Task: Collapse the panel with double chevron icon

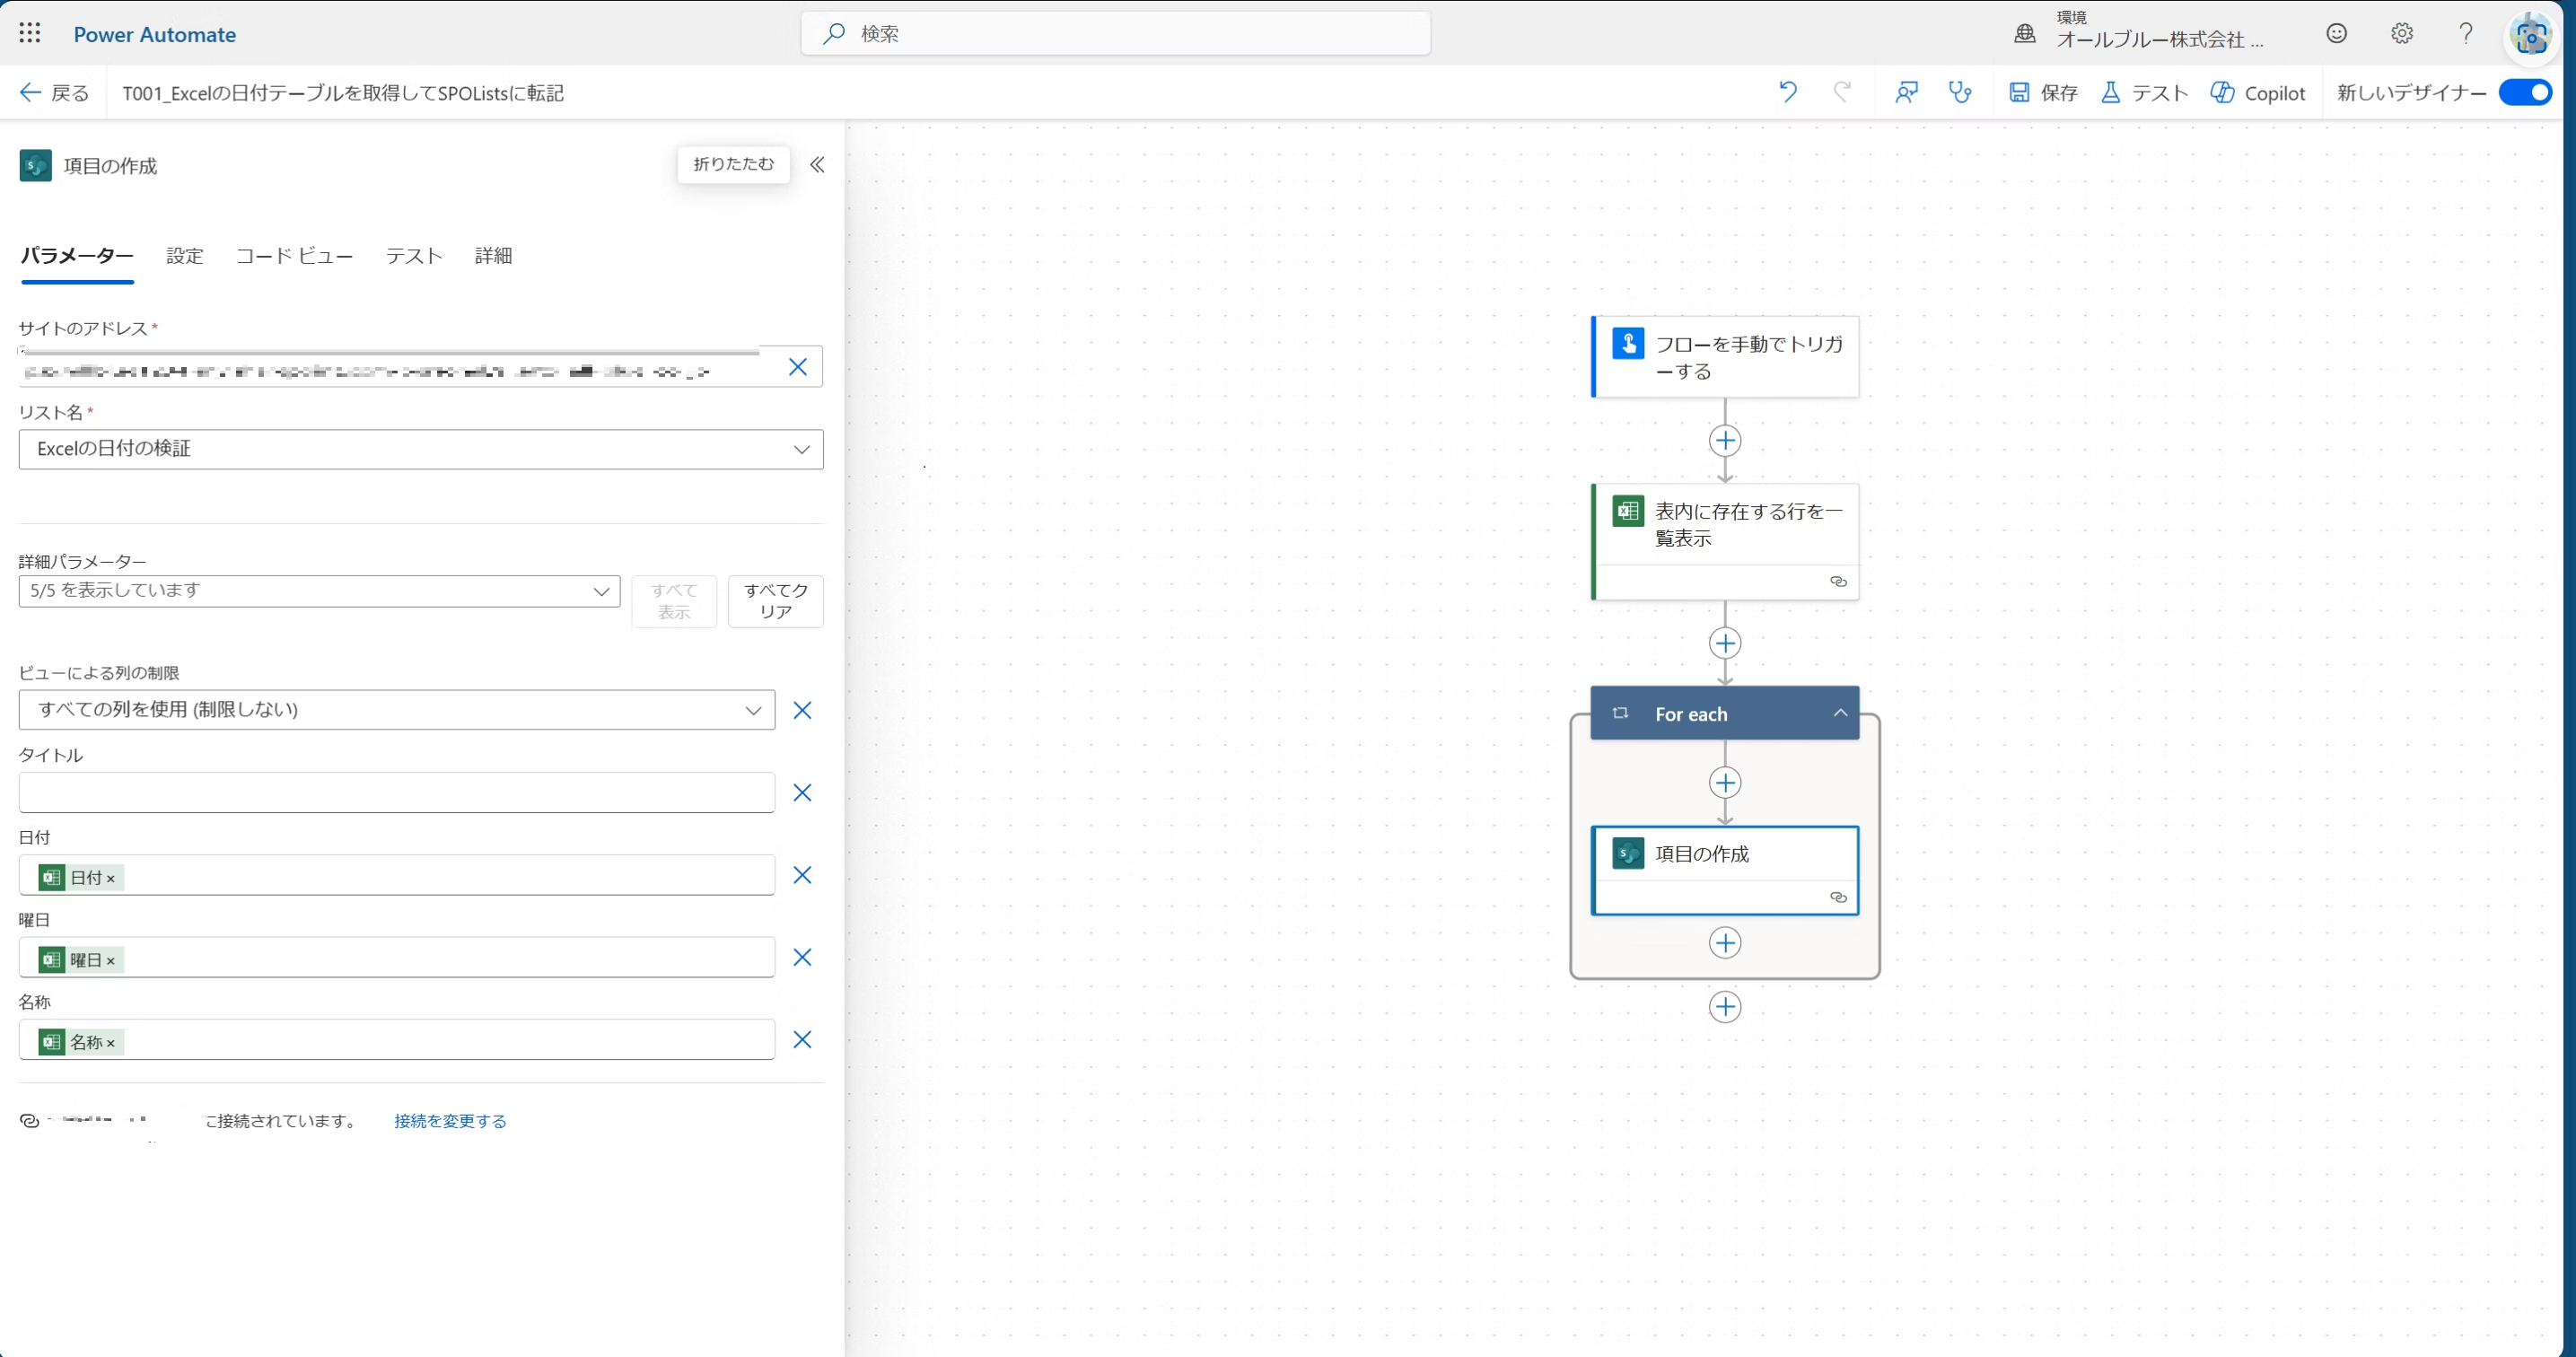Action: click(x=817, y=165)
